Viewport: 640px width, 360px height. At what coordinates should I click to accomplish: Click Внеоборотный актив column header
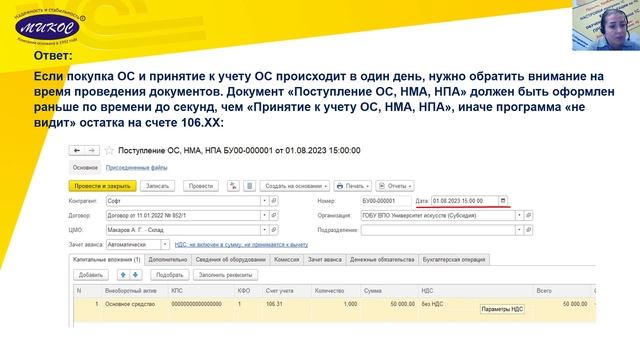click(131, 291)
